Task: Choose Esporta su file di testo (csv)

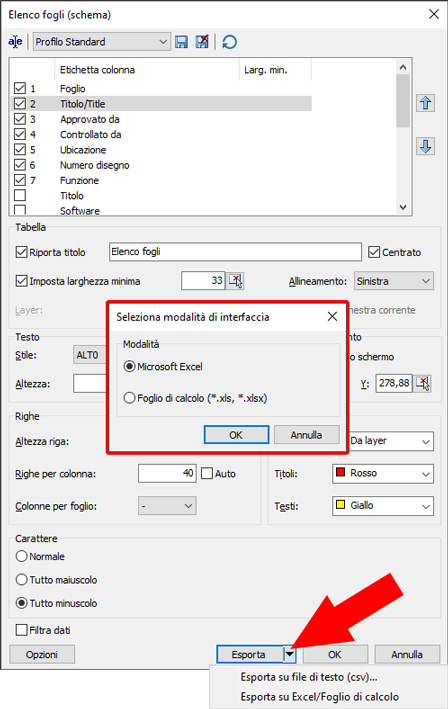Action: click(x=309, y=677)
